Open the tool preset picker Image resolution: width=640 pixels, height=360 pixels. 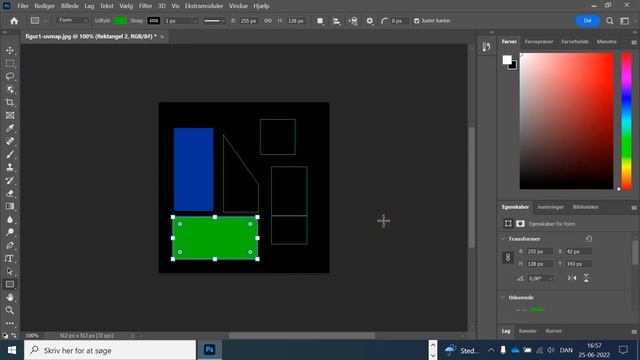click(x=39, y=20)
